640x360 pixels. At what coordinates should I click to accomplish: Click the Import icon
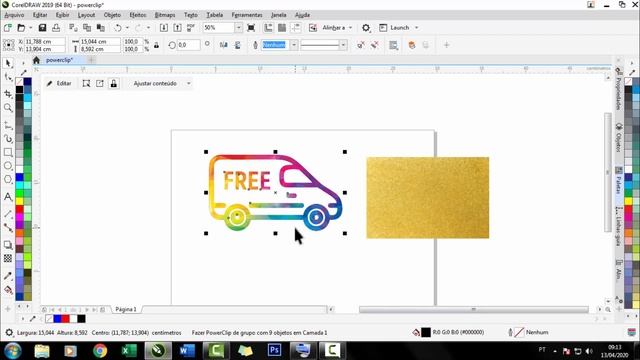[164, 28]
